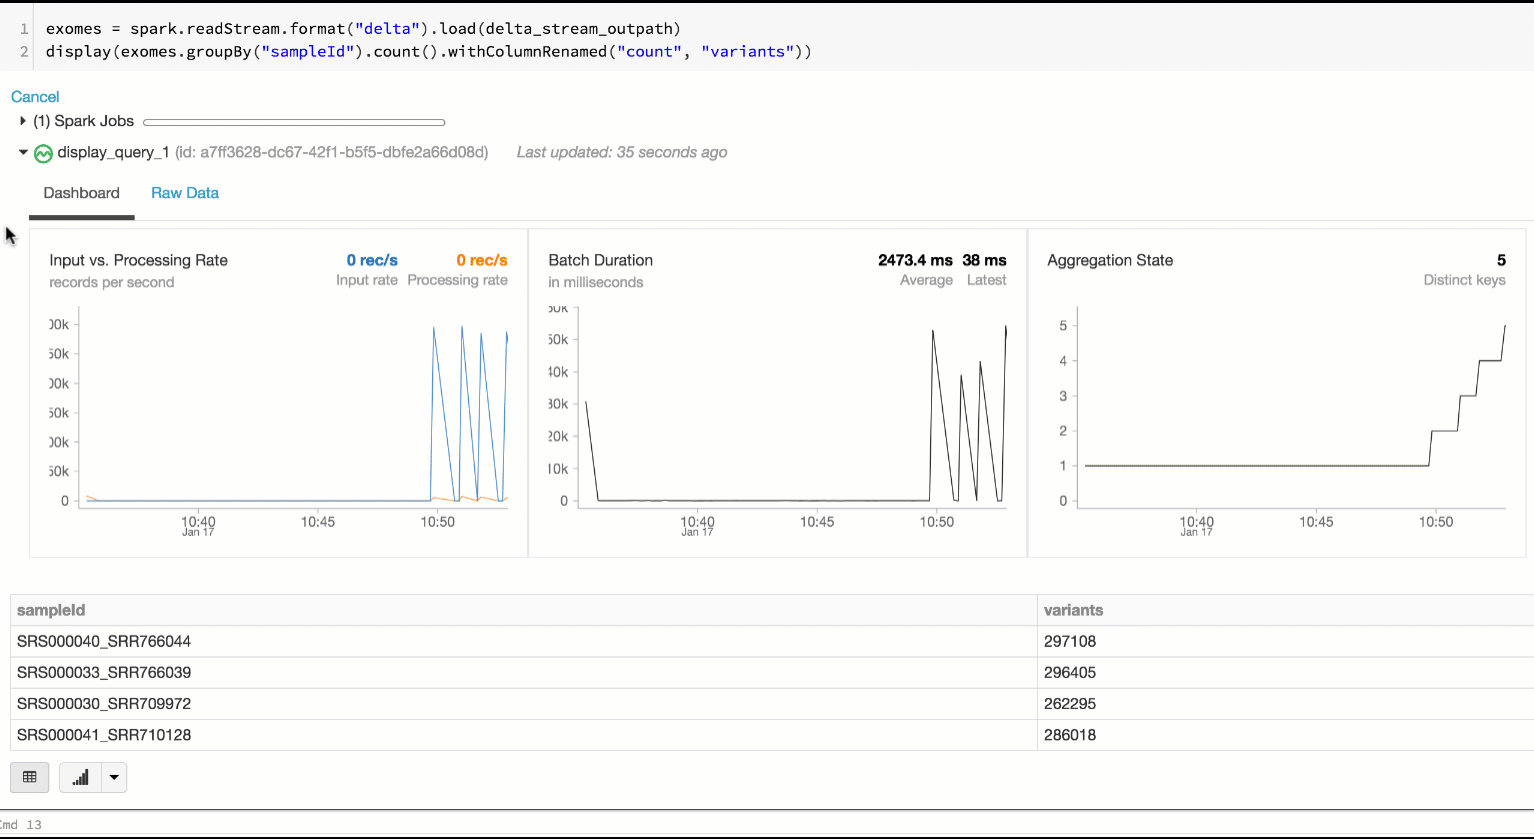1534x839 pixels.
Task: Collapse the display_query_1 stream details
Action: [23, 152]
